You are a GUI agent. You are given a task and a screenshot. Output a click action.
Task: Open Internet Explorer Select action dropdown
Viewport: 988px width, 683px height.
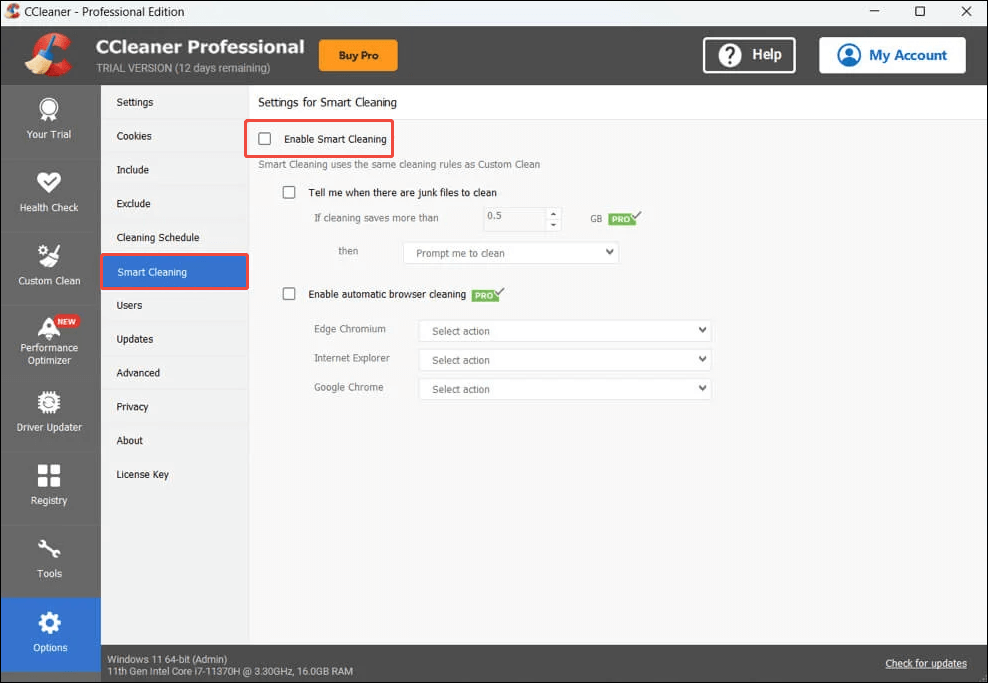(565, 360)
